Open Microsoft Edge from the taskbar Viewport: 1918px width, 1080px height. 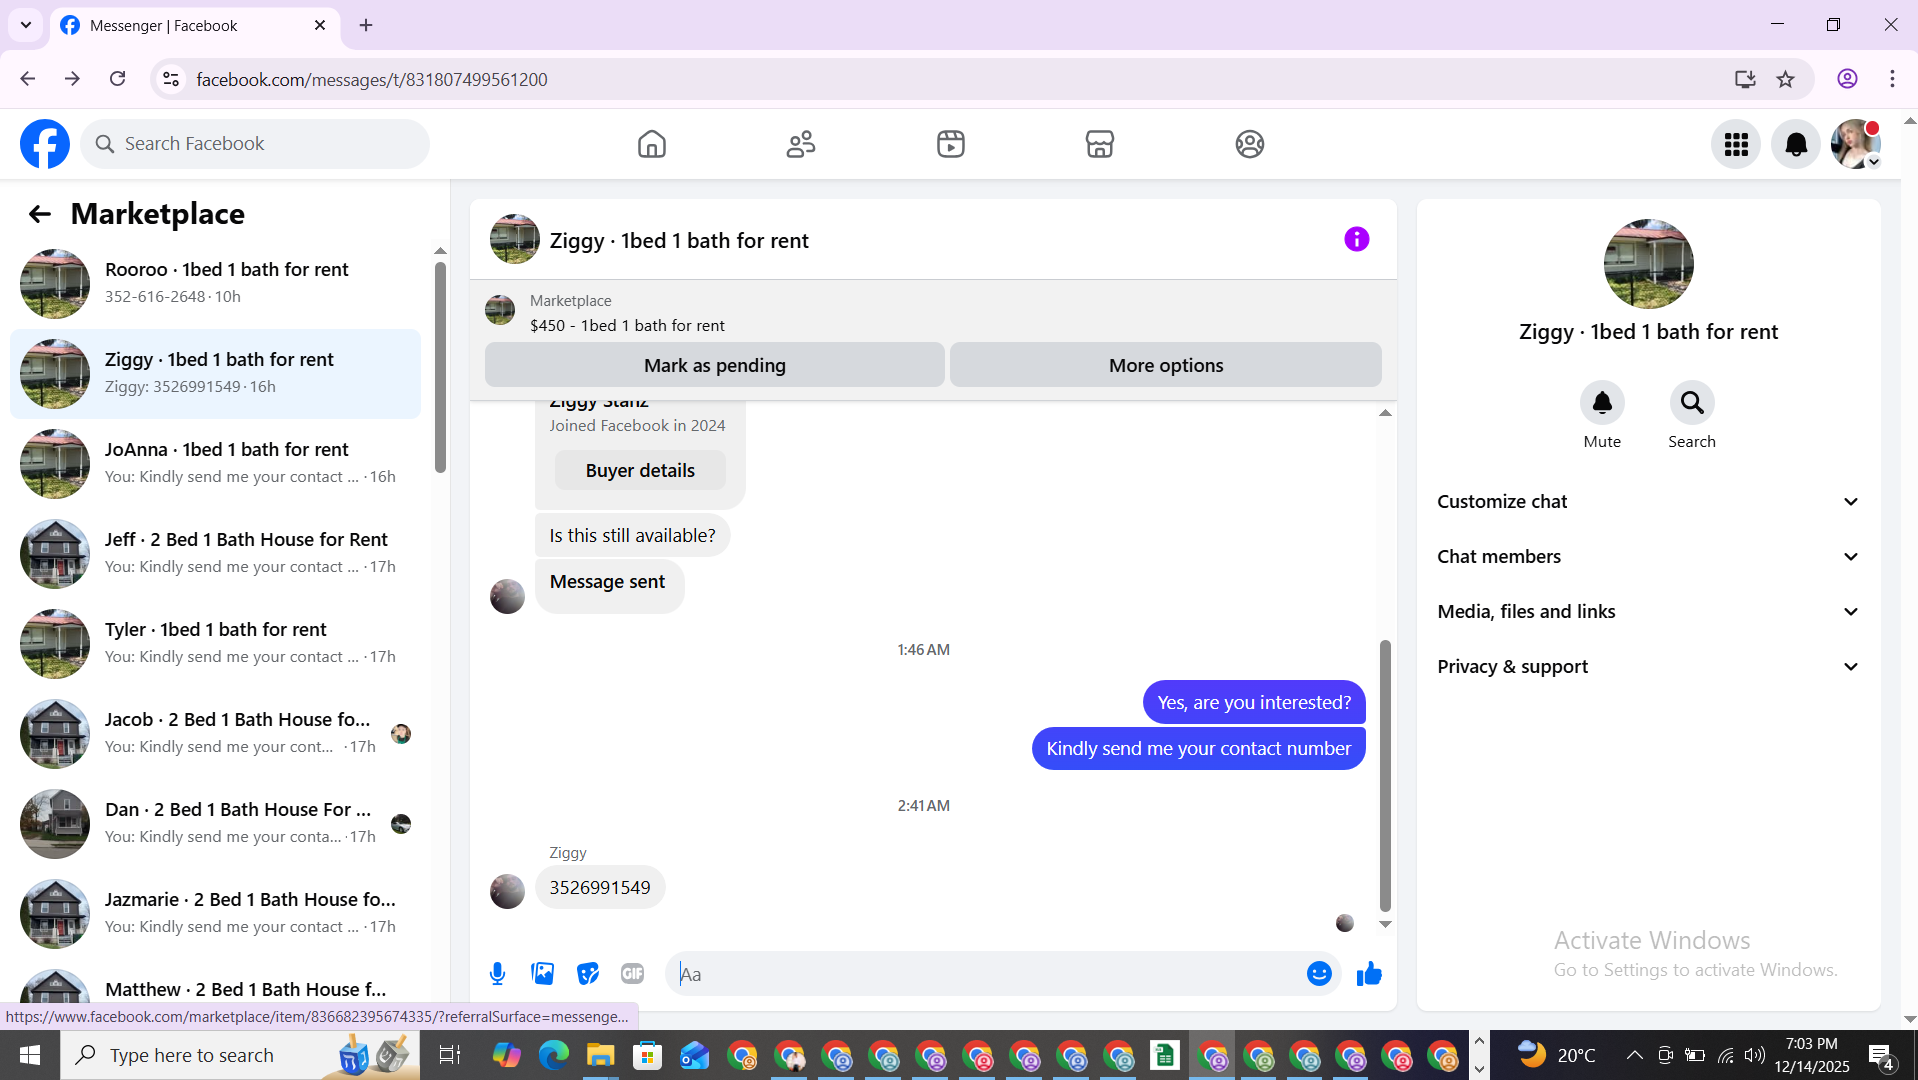[553, 1055]
